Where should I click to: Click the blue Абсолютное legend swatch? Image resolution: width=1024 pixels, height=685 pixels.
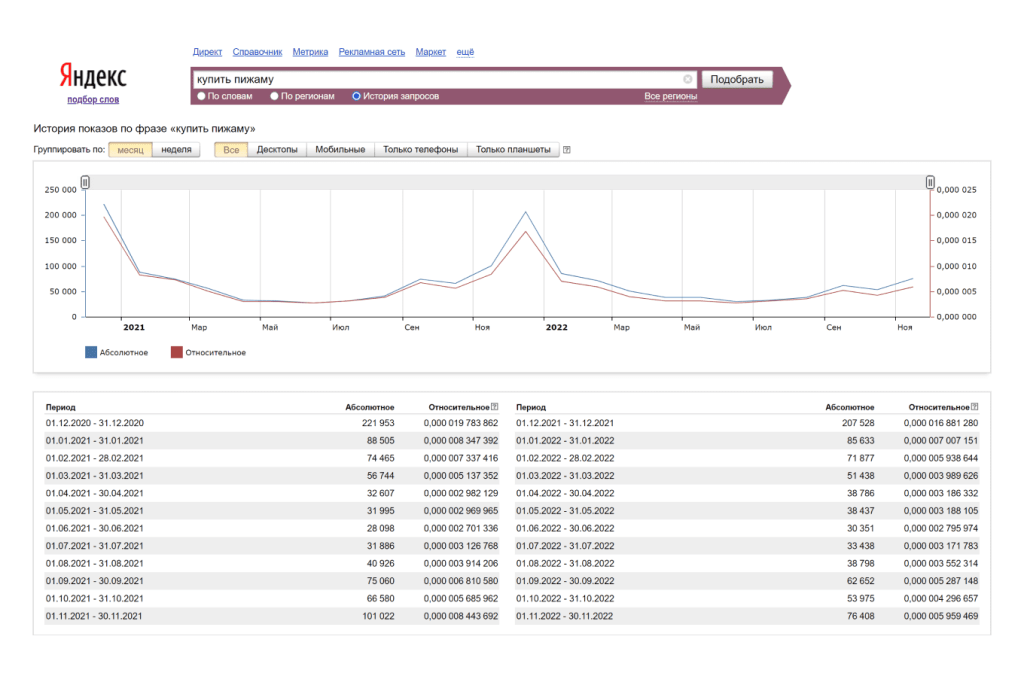pos(91,352)
